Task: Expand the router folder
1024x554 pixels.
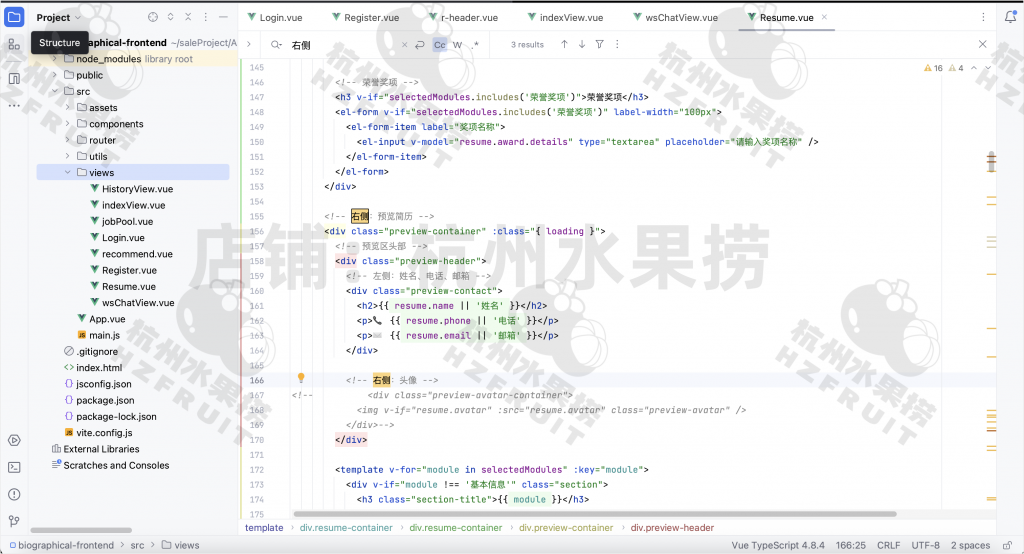Action: pyautogui.click(x=67, y=140)
